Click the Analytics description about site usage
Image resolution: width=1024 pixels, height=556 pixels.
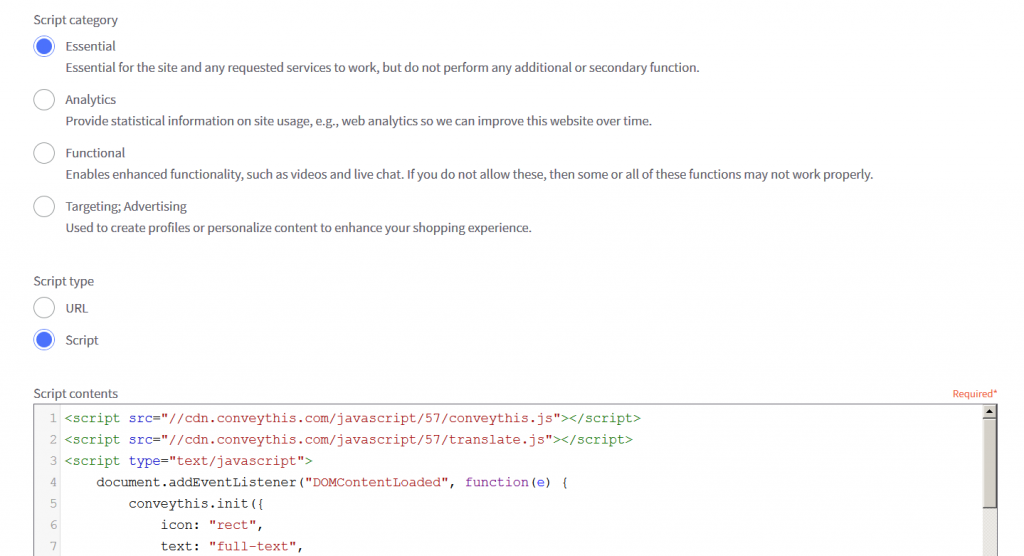[x=359, y=121]
